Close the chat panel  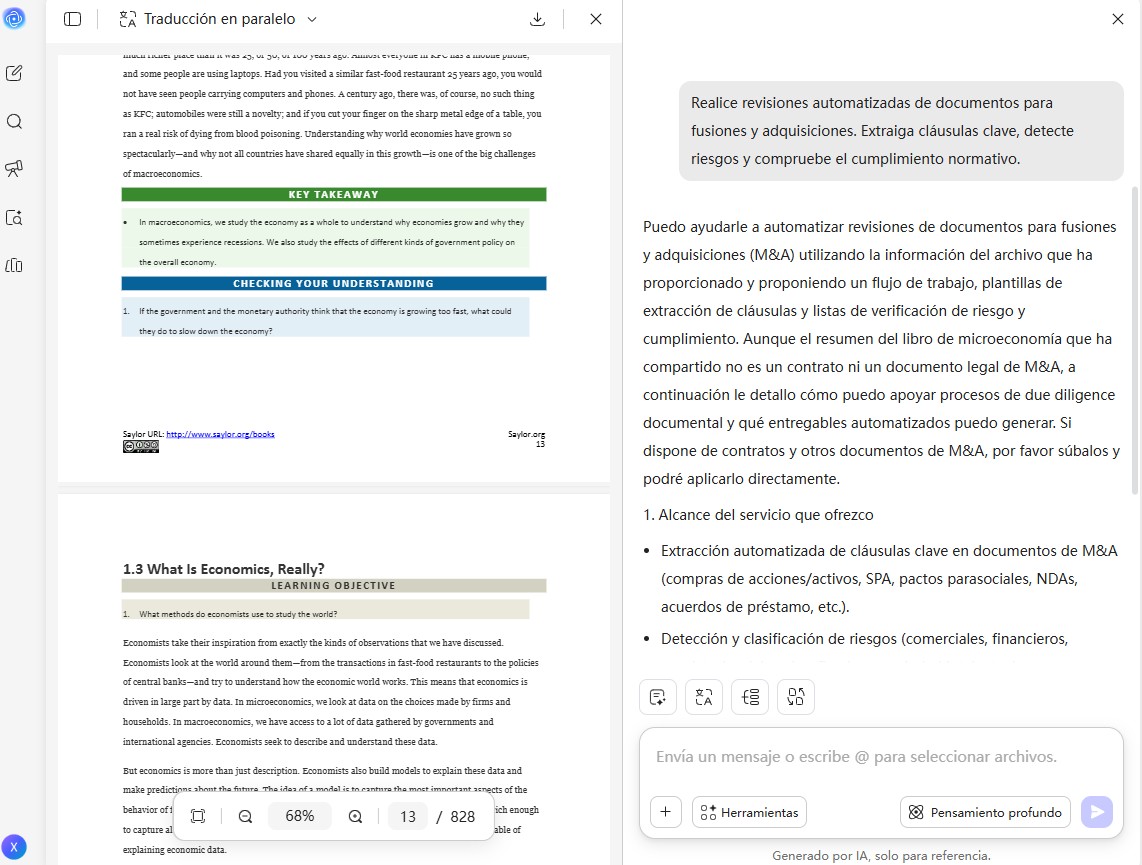(1118, 19)
